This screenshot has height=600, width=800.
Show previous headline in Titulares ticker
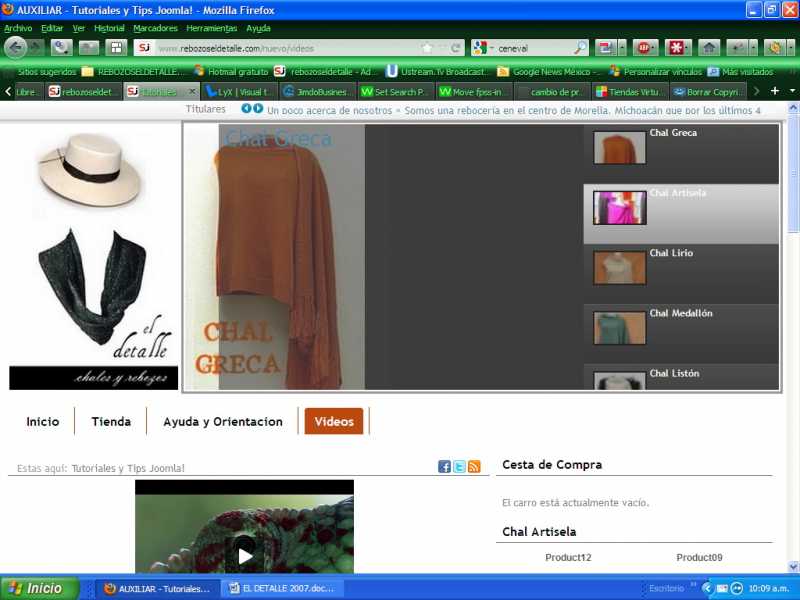(246, 109)
